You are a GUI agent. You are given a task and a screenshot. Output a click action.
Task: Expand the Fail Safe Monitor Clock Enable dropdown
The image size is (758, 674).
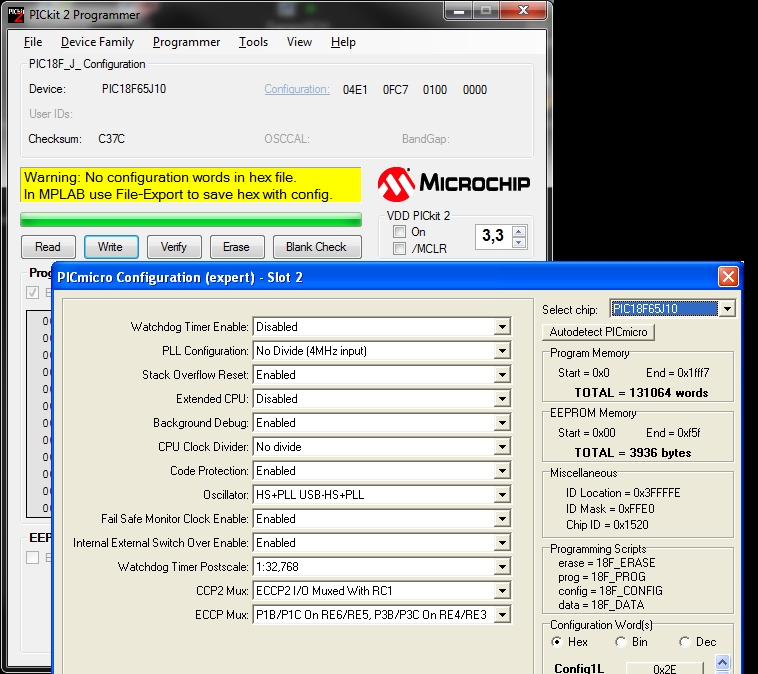pyautogui.click(x=502, y=519)
